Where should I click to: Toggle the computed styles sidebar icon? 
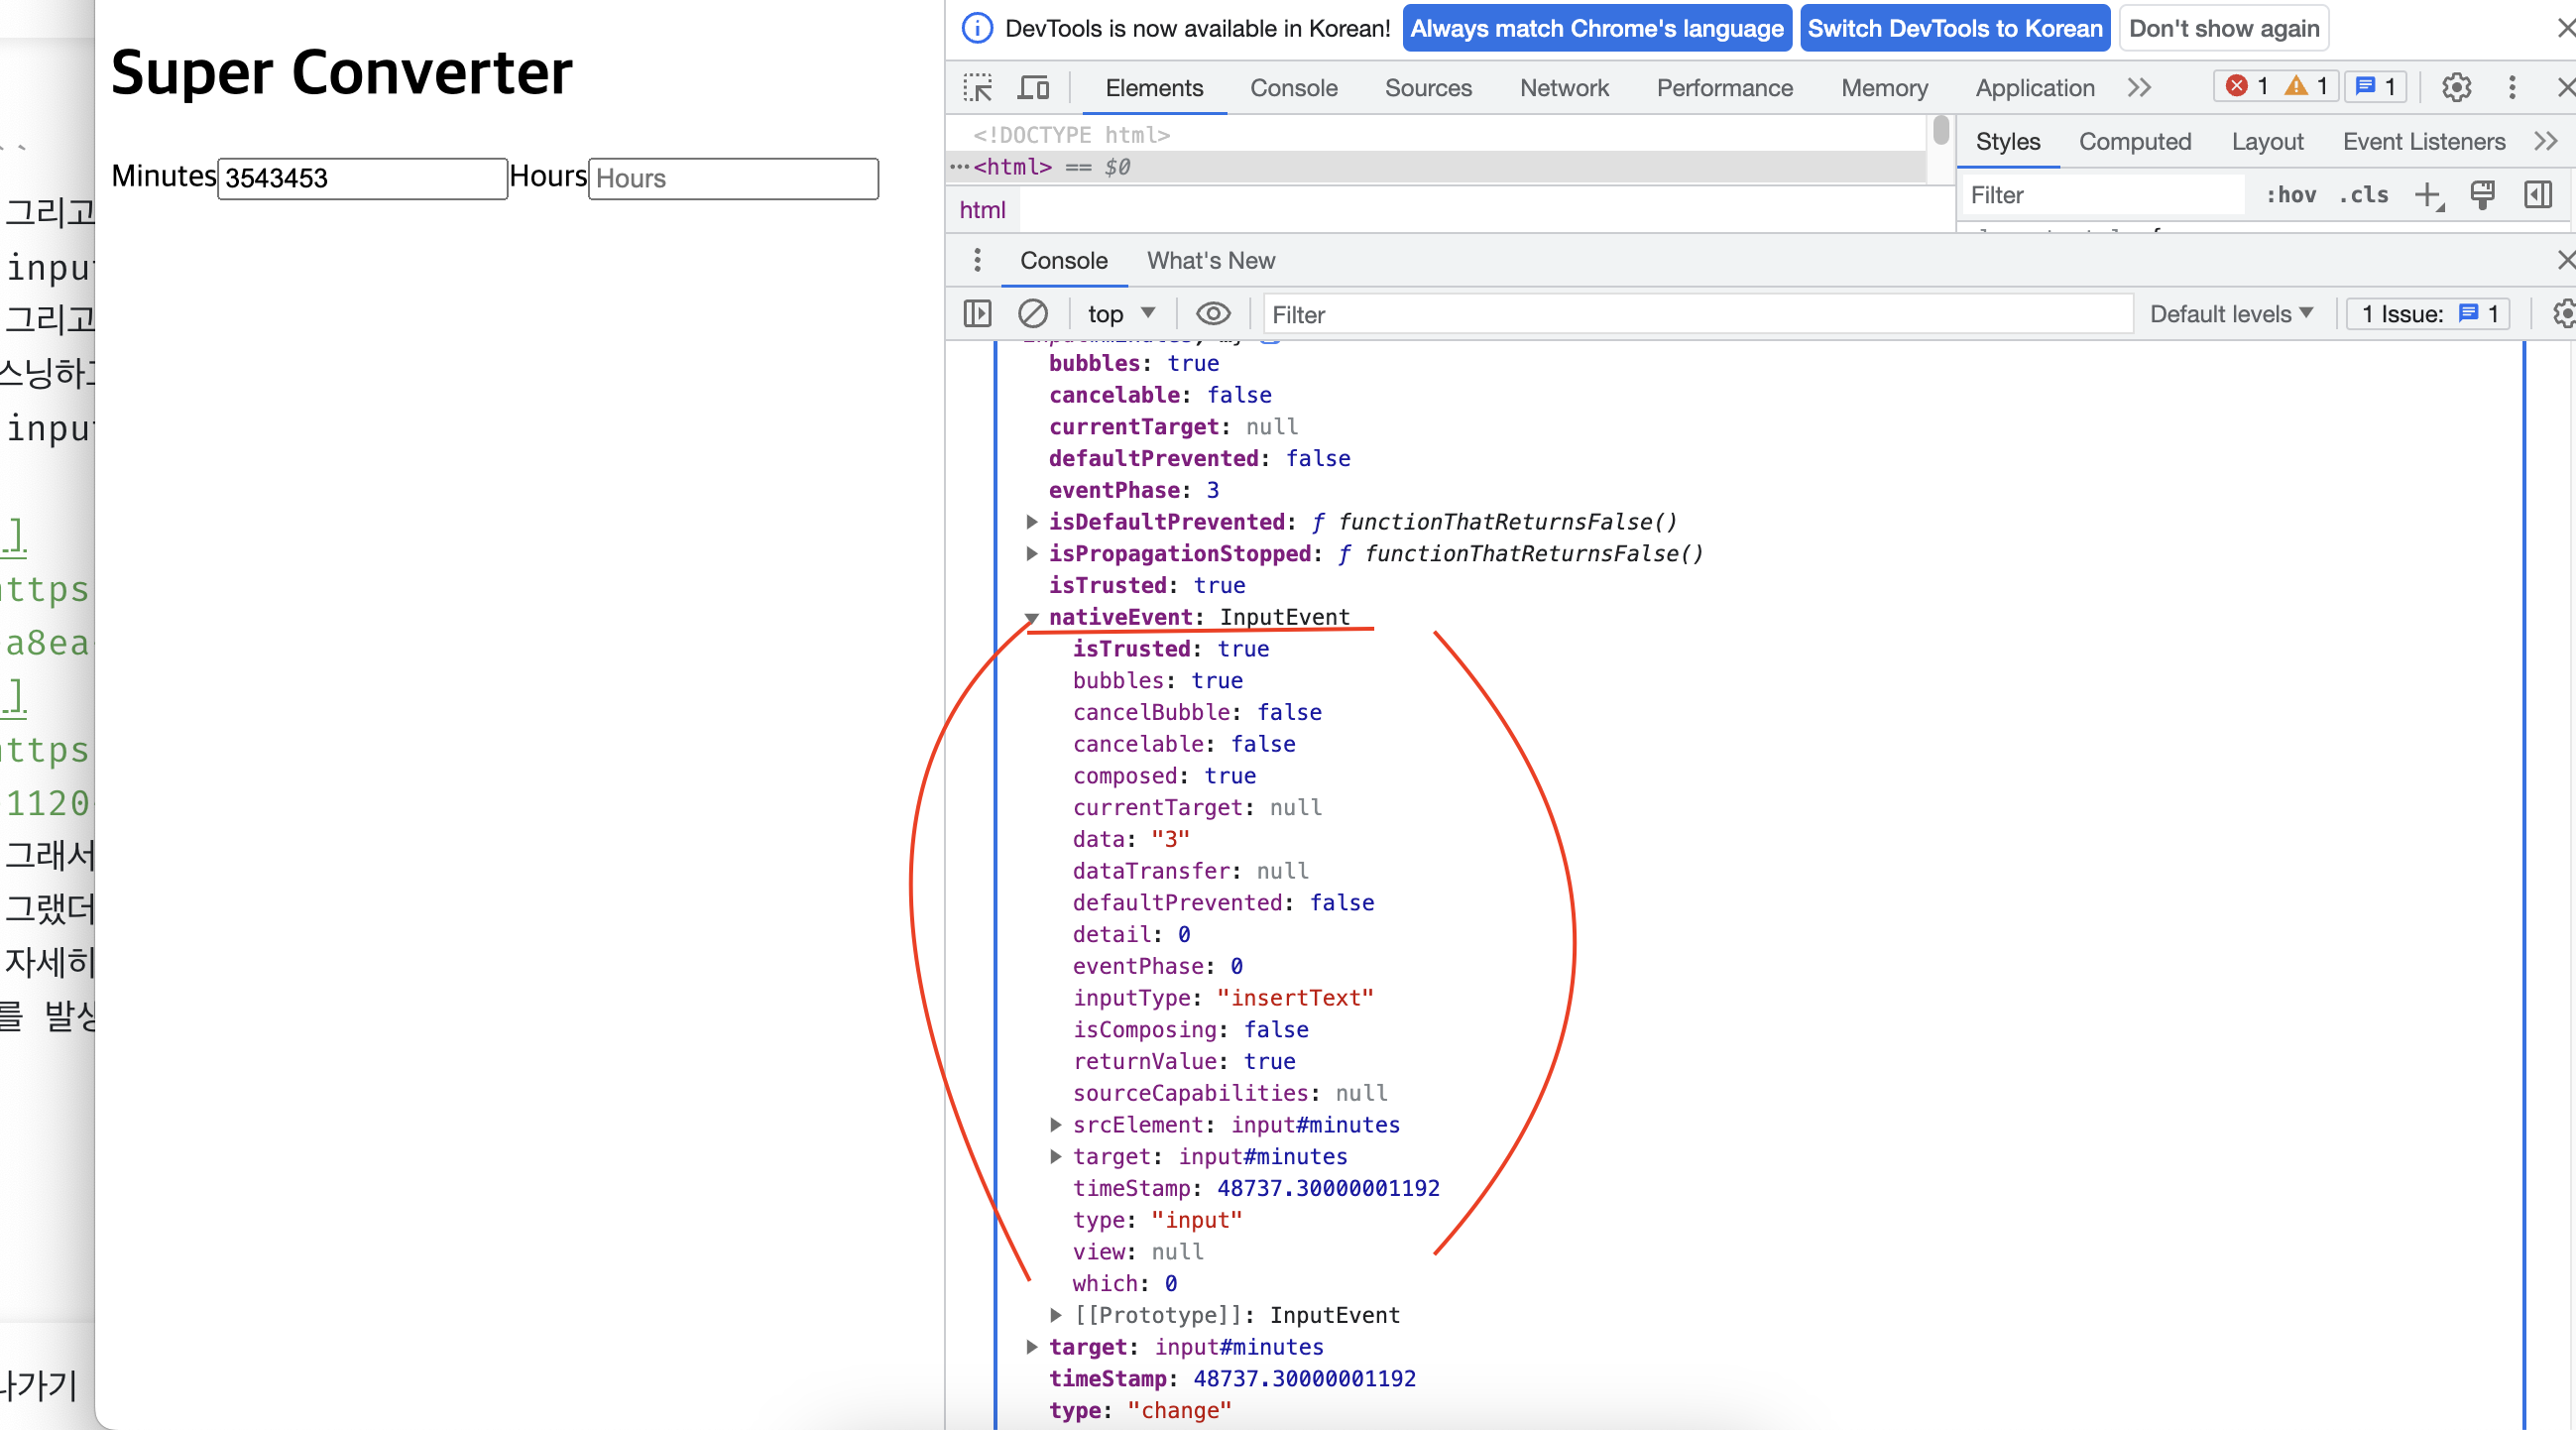[x=2537, y=195]
